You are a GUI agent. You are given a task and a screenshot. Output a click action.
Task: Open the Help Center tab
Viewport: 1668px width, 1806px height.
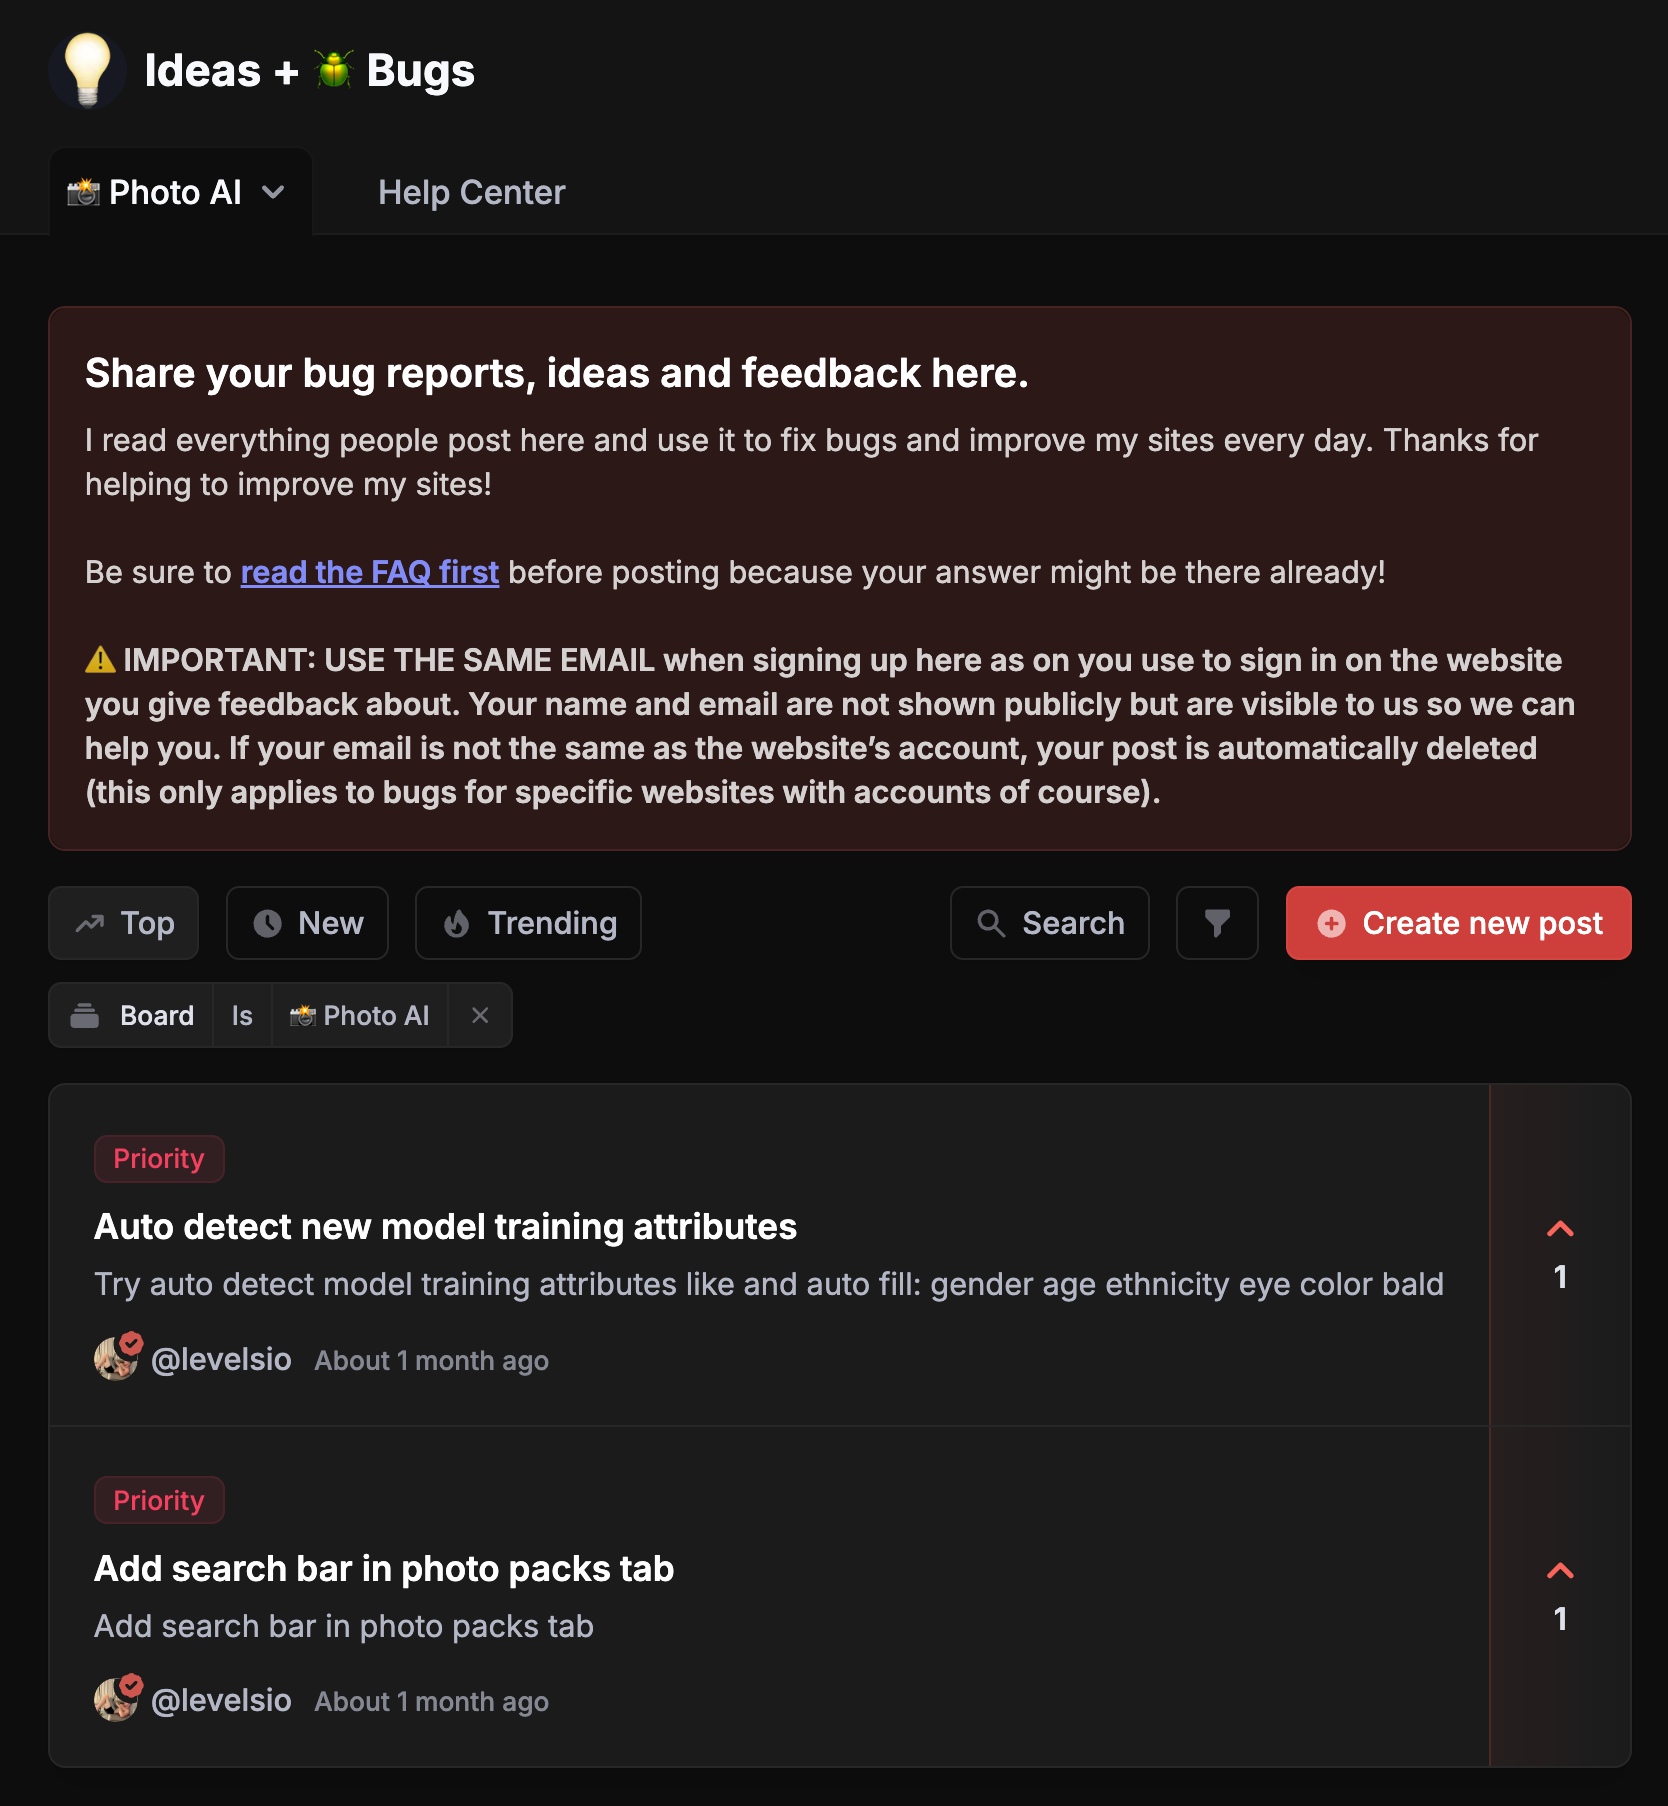[x=471, y=193]
